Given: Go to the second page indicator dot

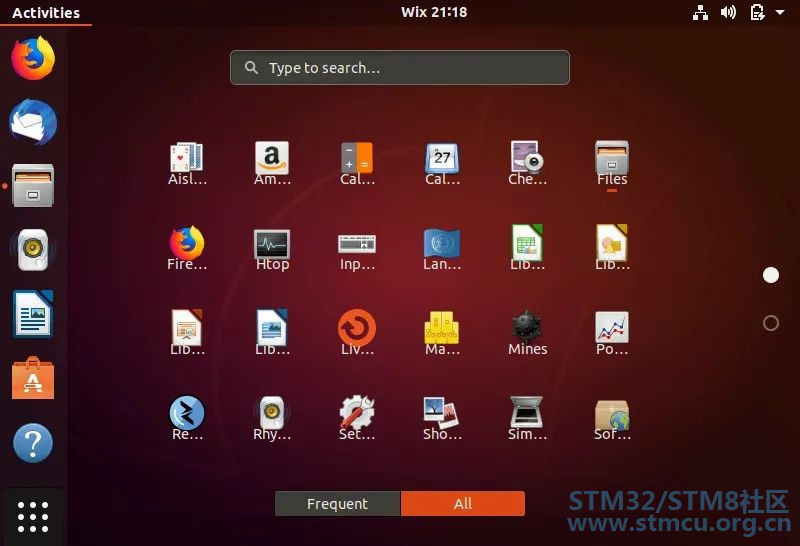Looking at the screenshot, I should pyautogui.click(x=771, y=322).
